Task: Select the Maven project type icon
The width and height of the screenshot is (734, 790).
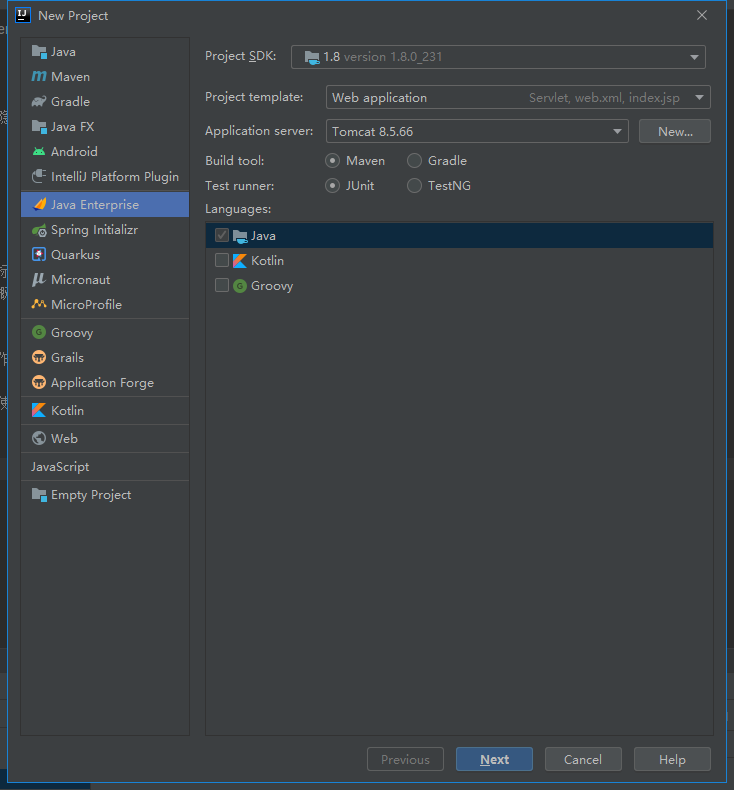Action: (x=39, y=77)
